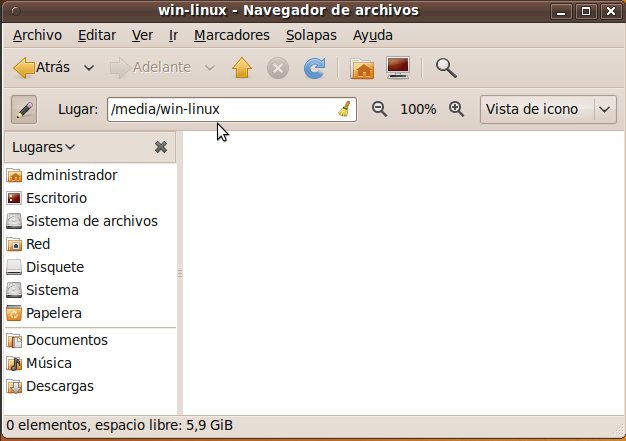Reset zoom by clicking 100%
The width and height of the screenshot is (626, 441).
tap(418, 109)
